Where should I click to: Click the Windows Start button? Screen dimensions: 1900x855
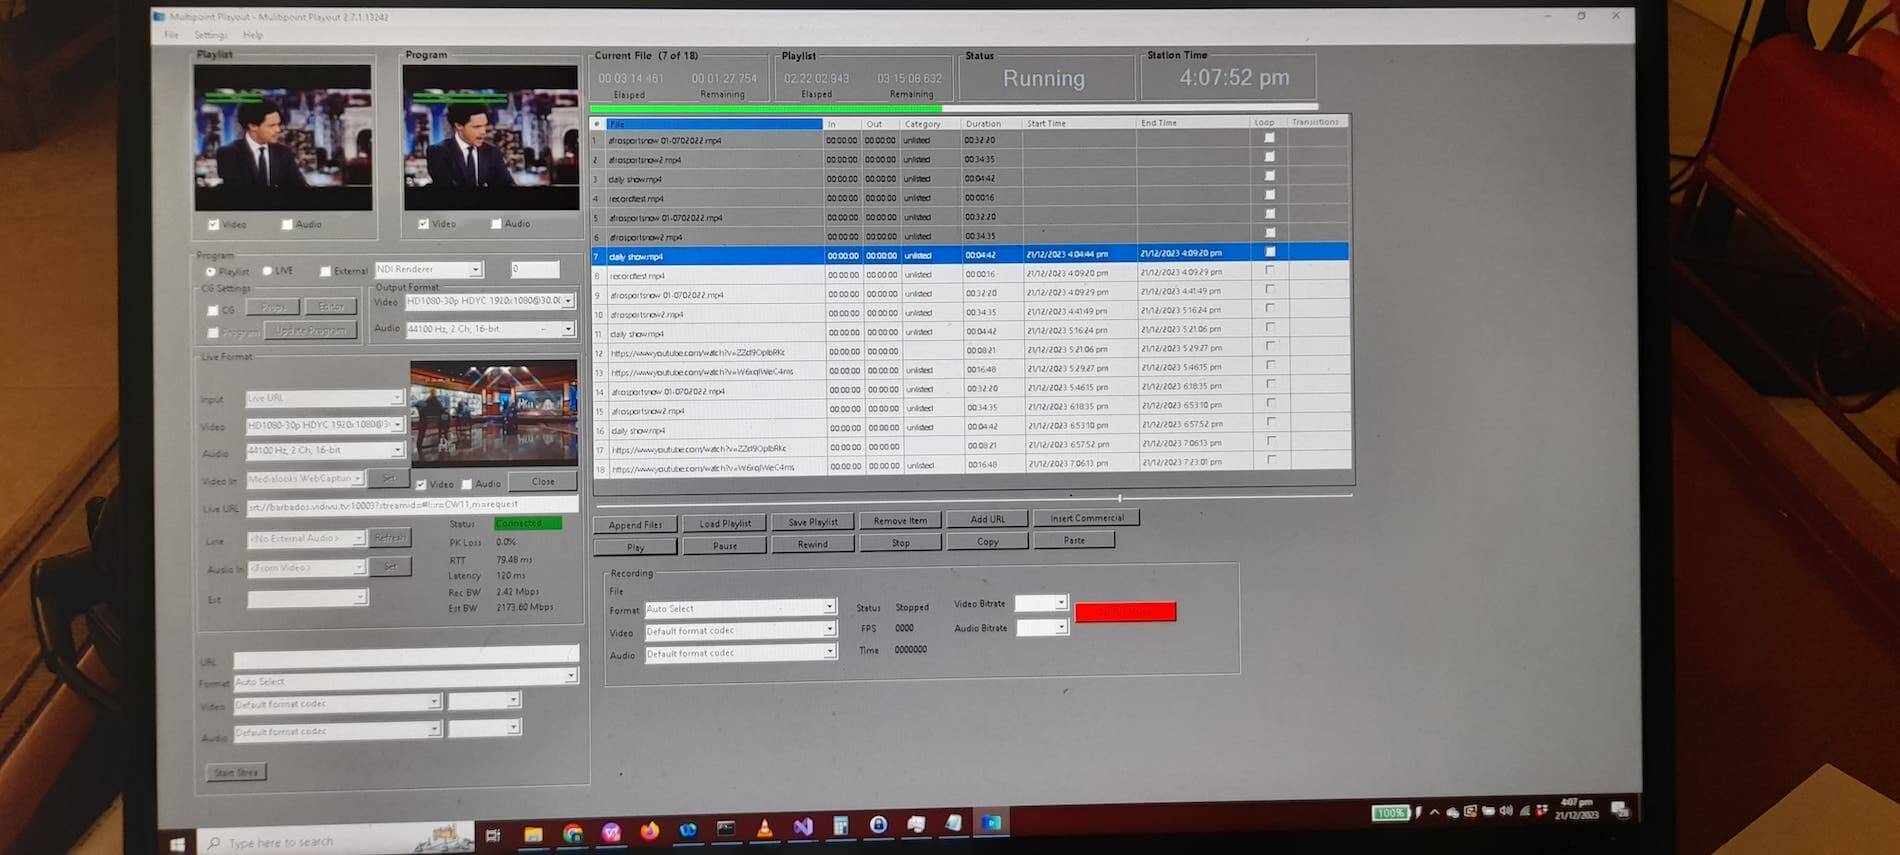tap(177, 845)
